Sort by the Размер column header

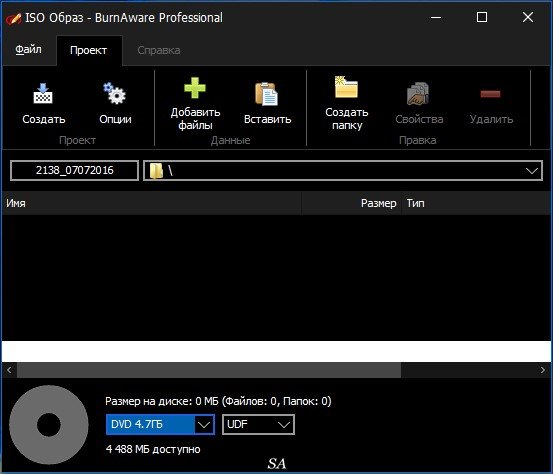352,203
